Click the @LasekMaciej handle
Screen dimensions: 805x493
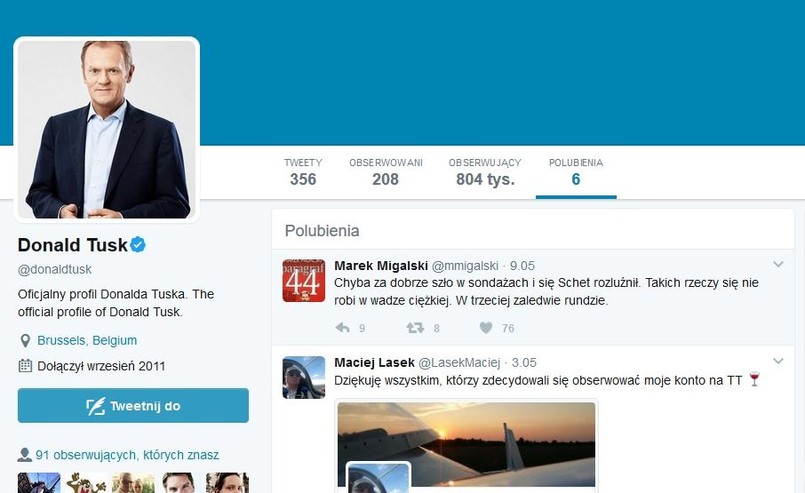tap(459, 363)
